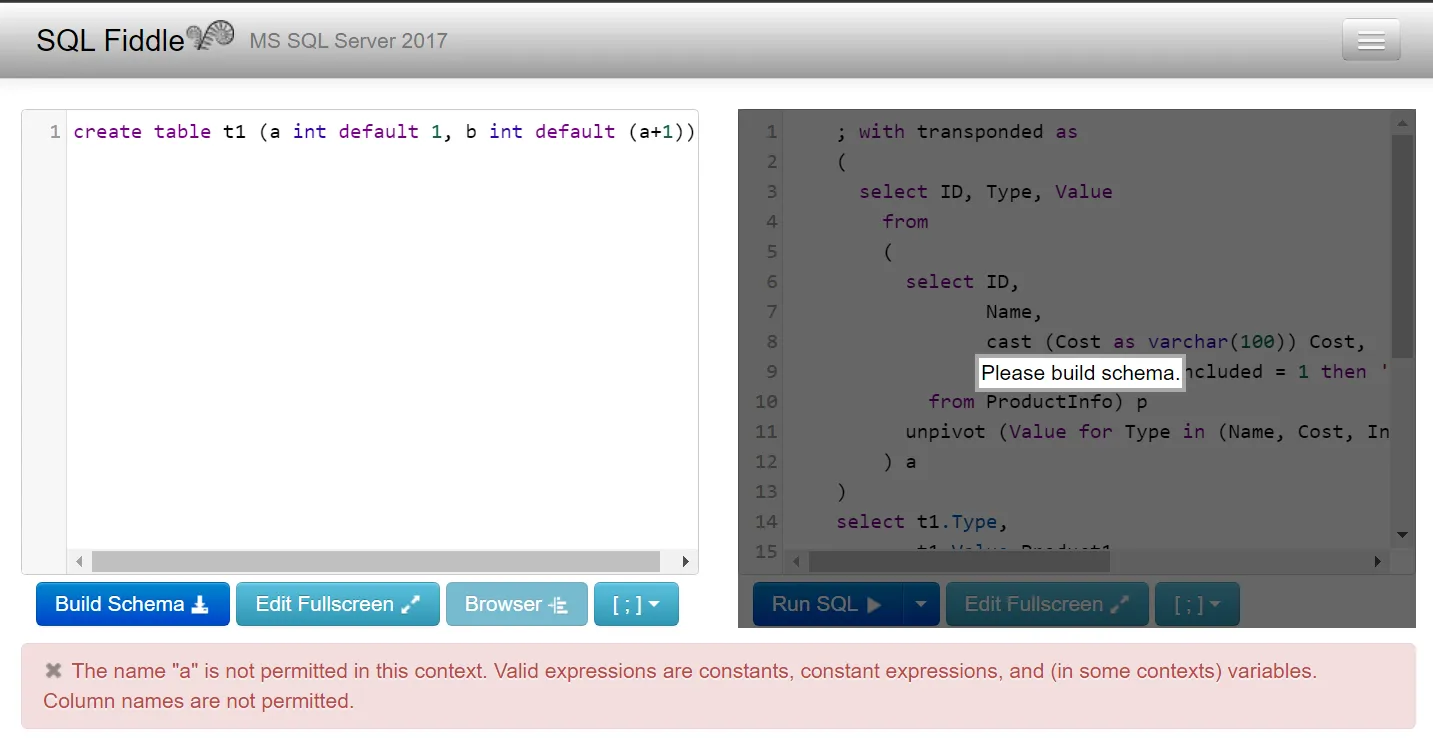1433x742 pixels.
Task: Open the hamburger navigation menu
Action: point(1370,40)
